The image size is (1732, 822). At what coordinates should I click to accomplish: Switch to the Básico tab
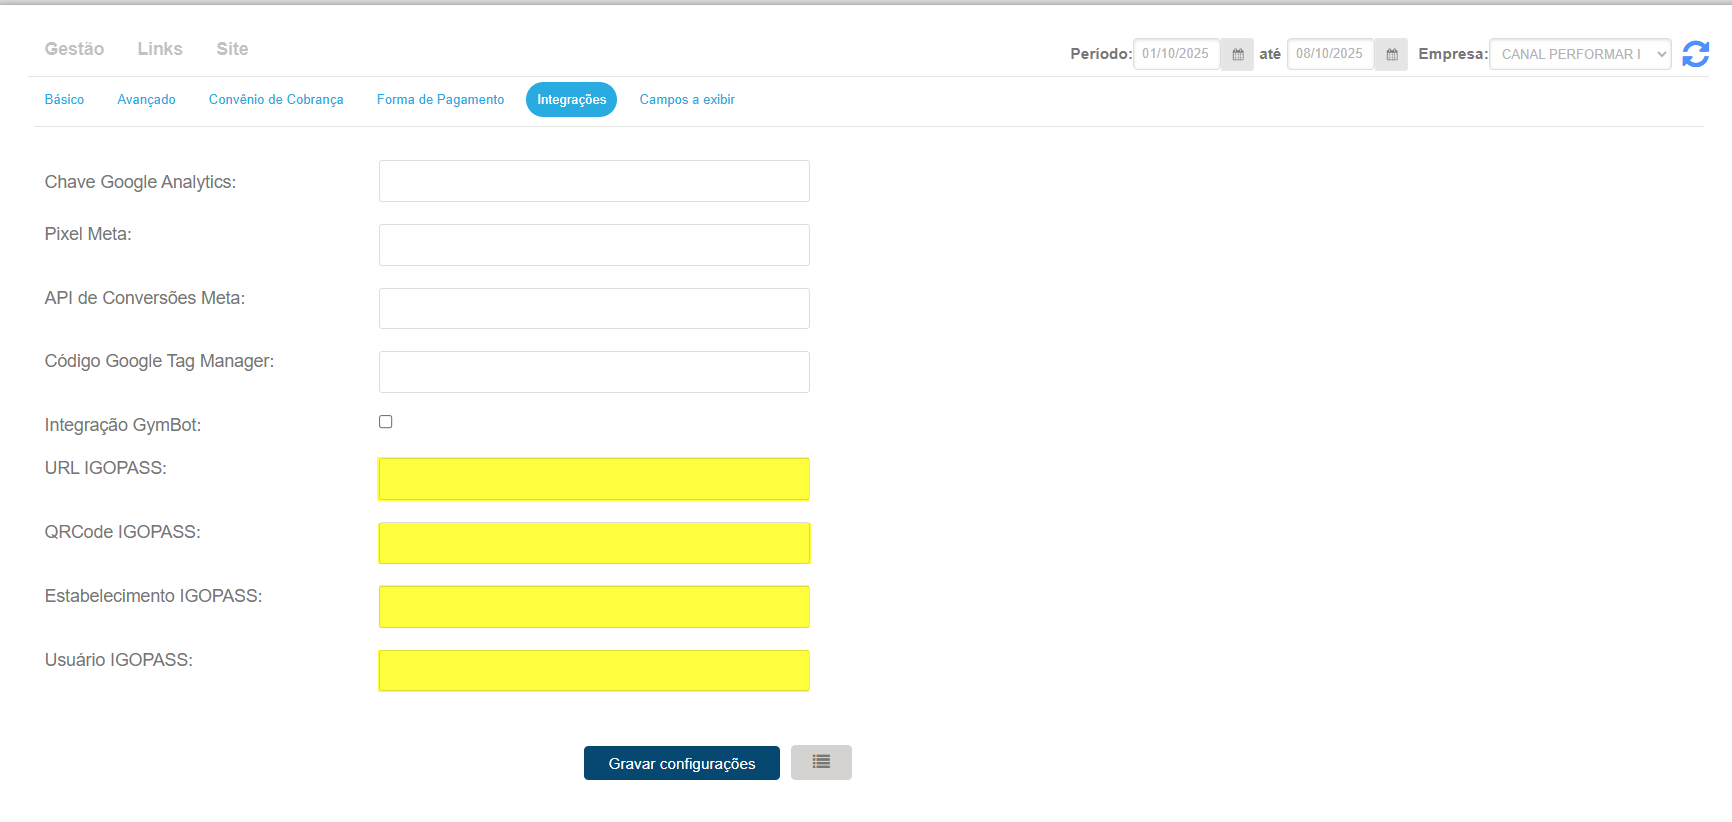[64, 100]
